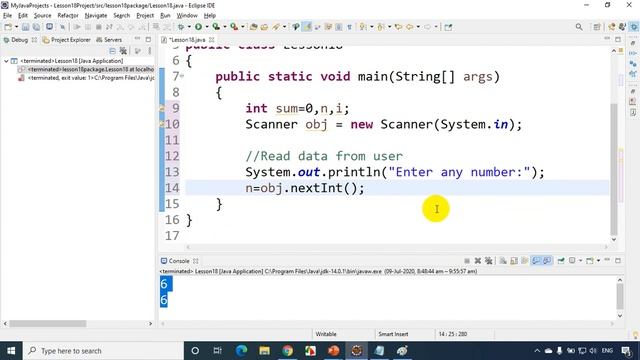Screen dimensions: 640x360
Task: Open the Back history dropdown arrow
Action: pos(418,27)
